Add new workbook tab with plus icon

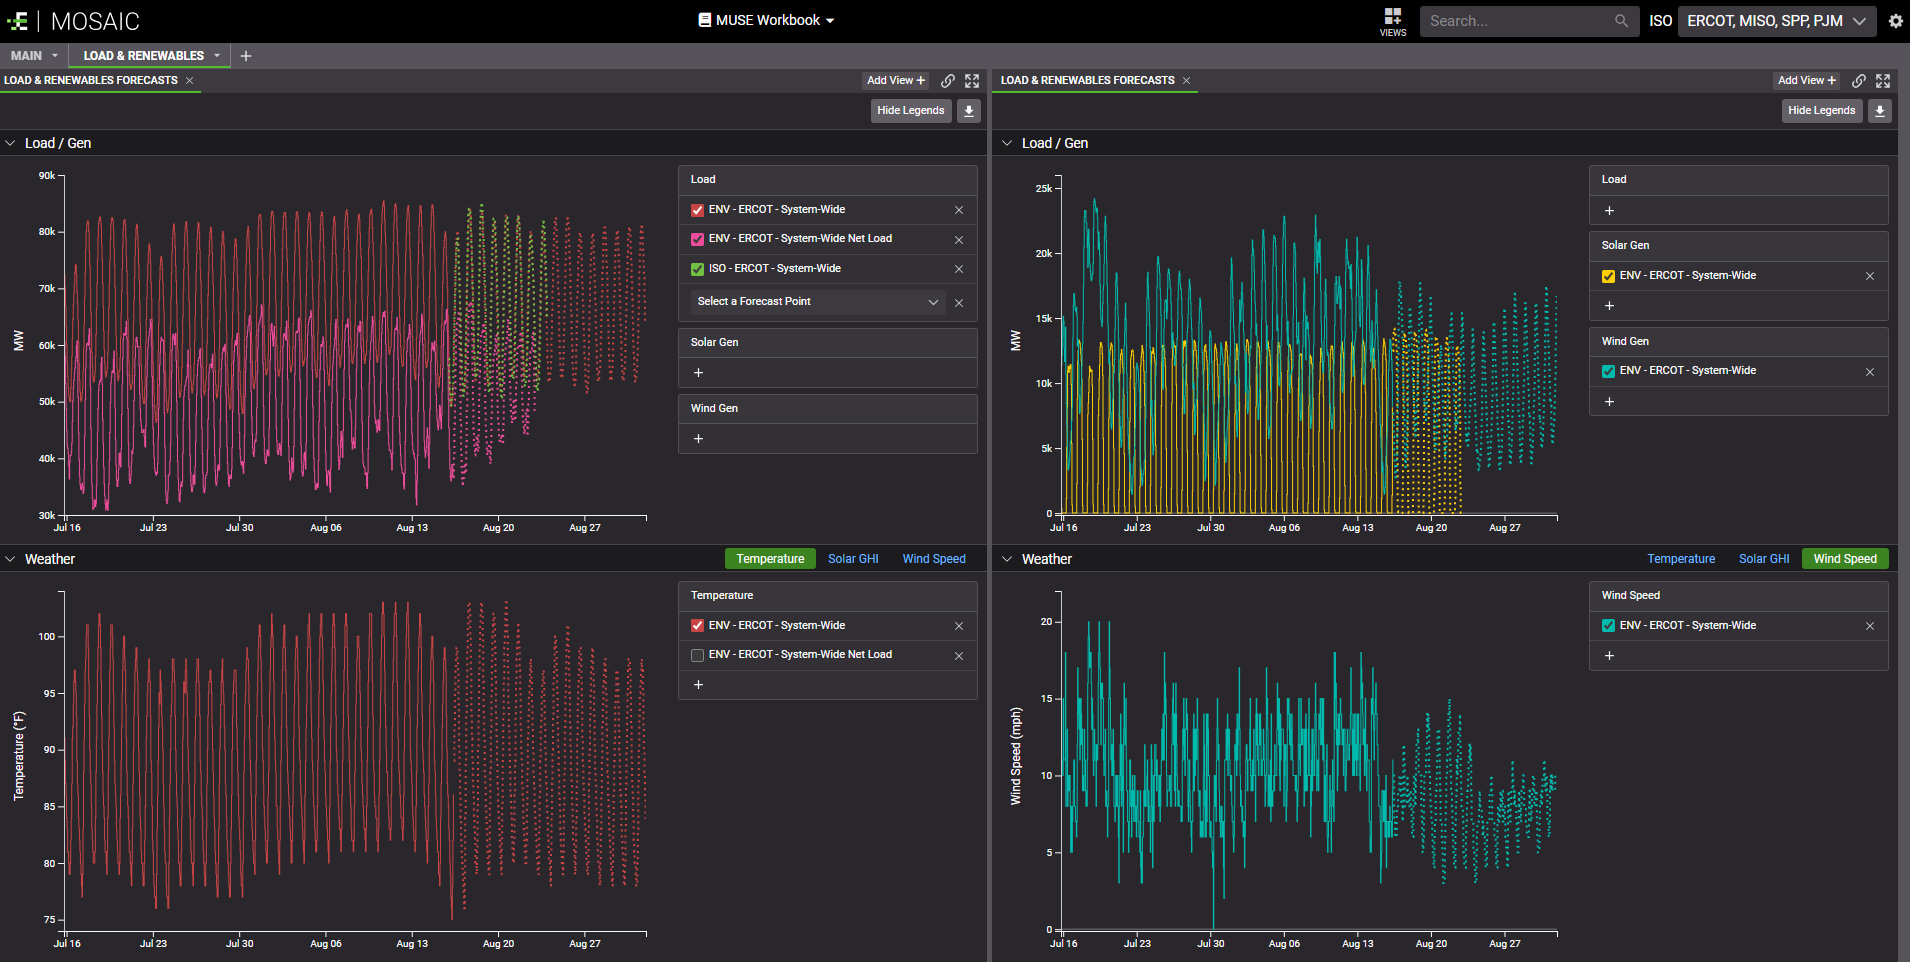246,56
